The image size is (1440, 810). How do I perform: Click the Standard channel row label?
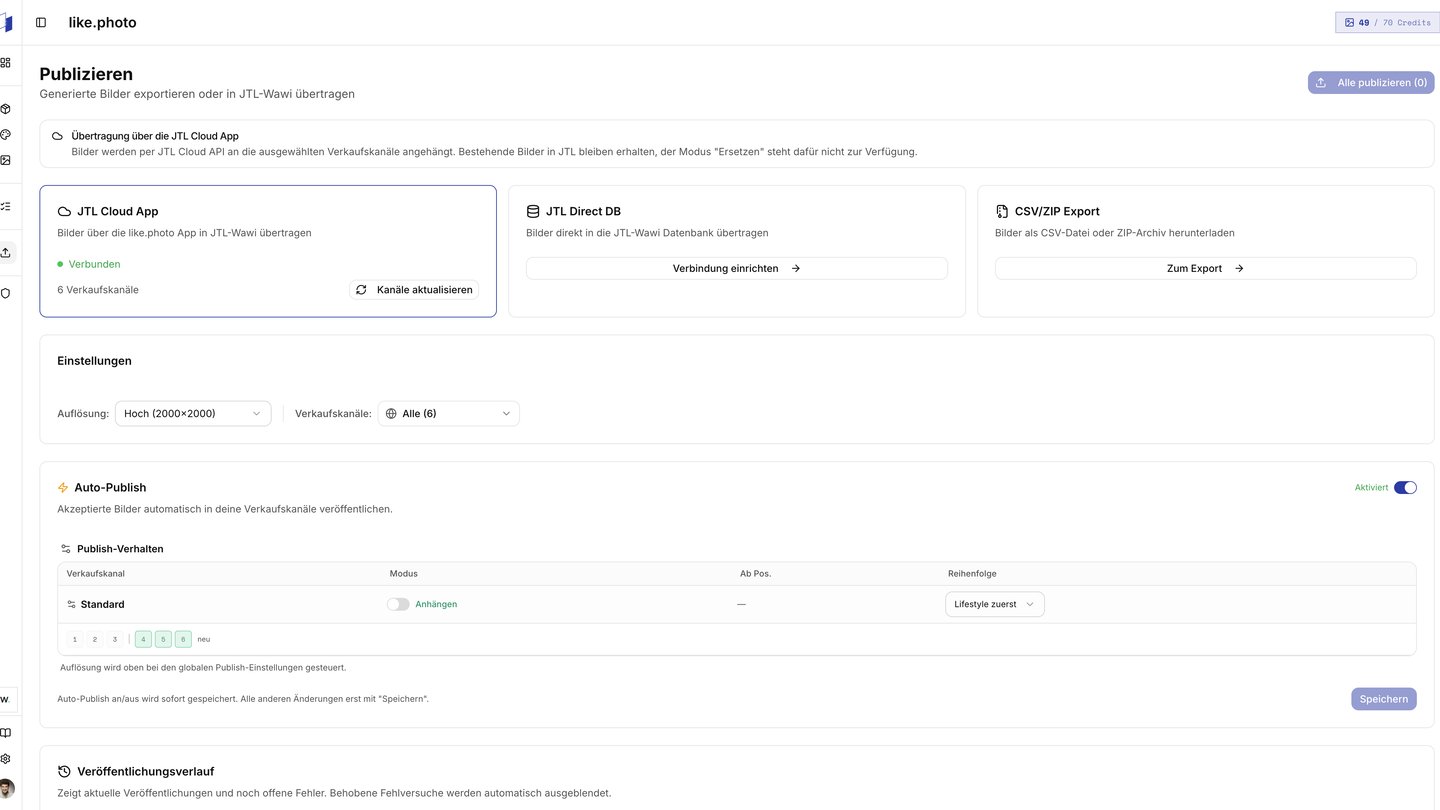click(x=102, y=604)
